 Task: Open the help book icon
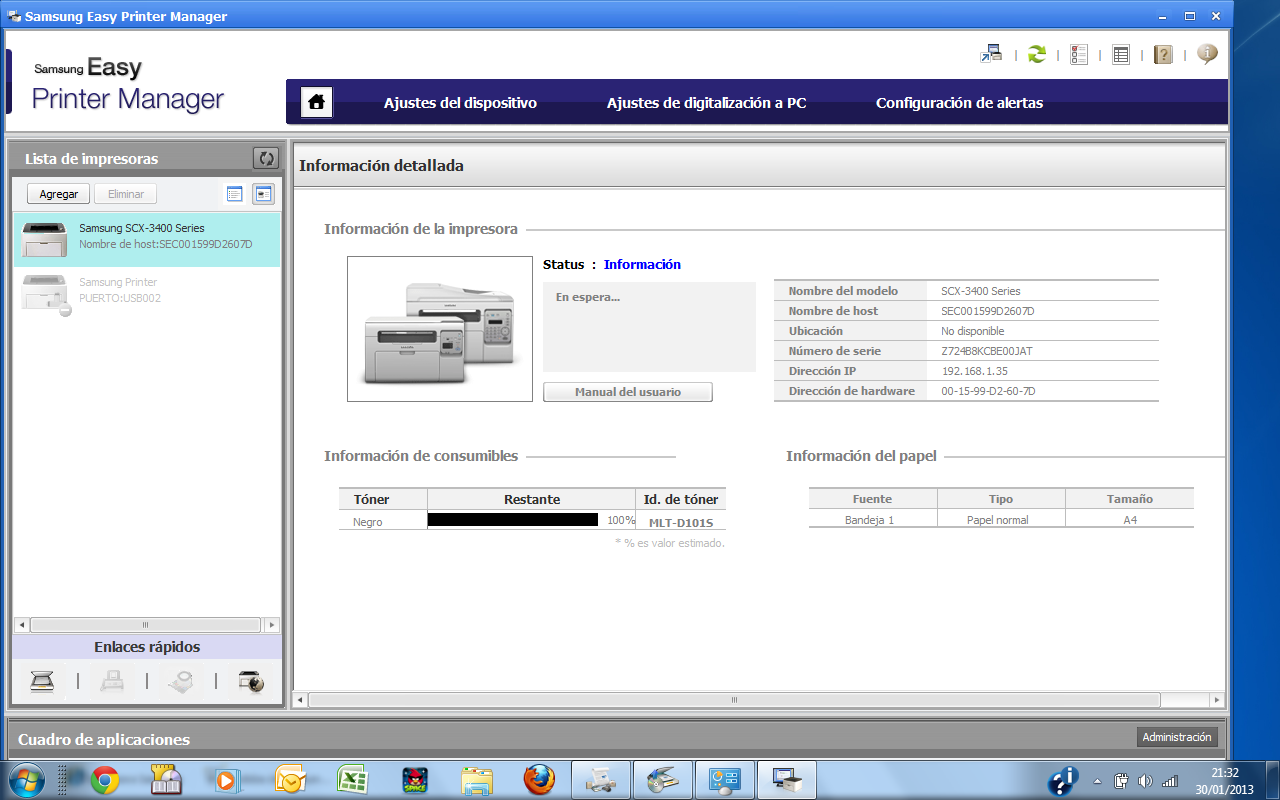[1163, 54]
